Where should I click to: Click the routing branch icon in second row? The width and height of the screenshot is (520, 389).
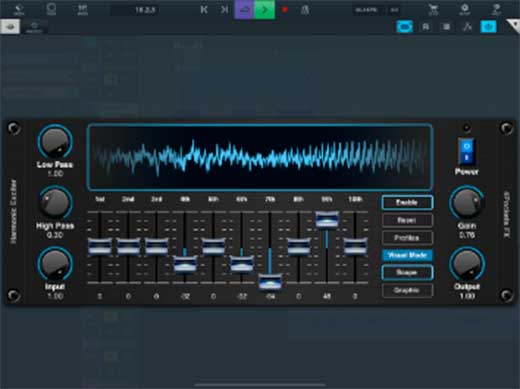pyautogui.click(x=467, y=27)
